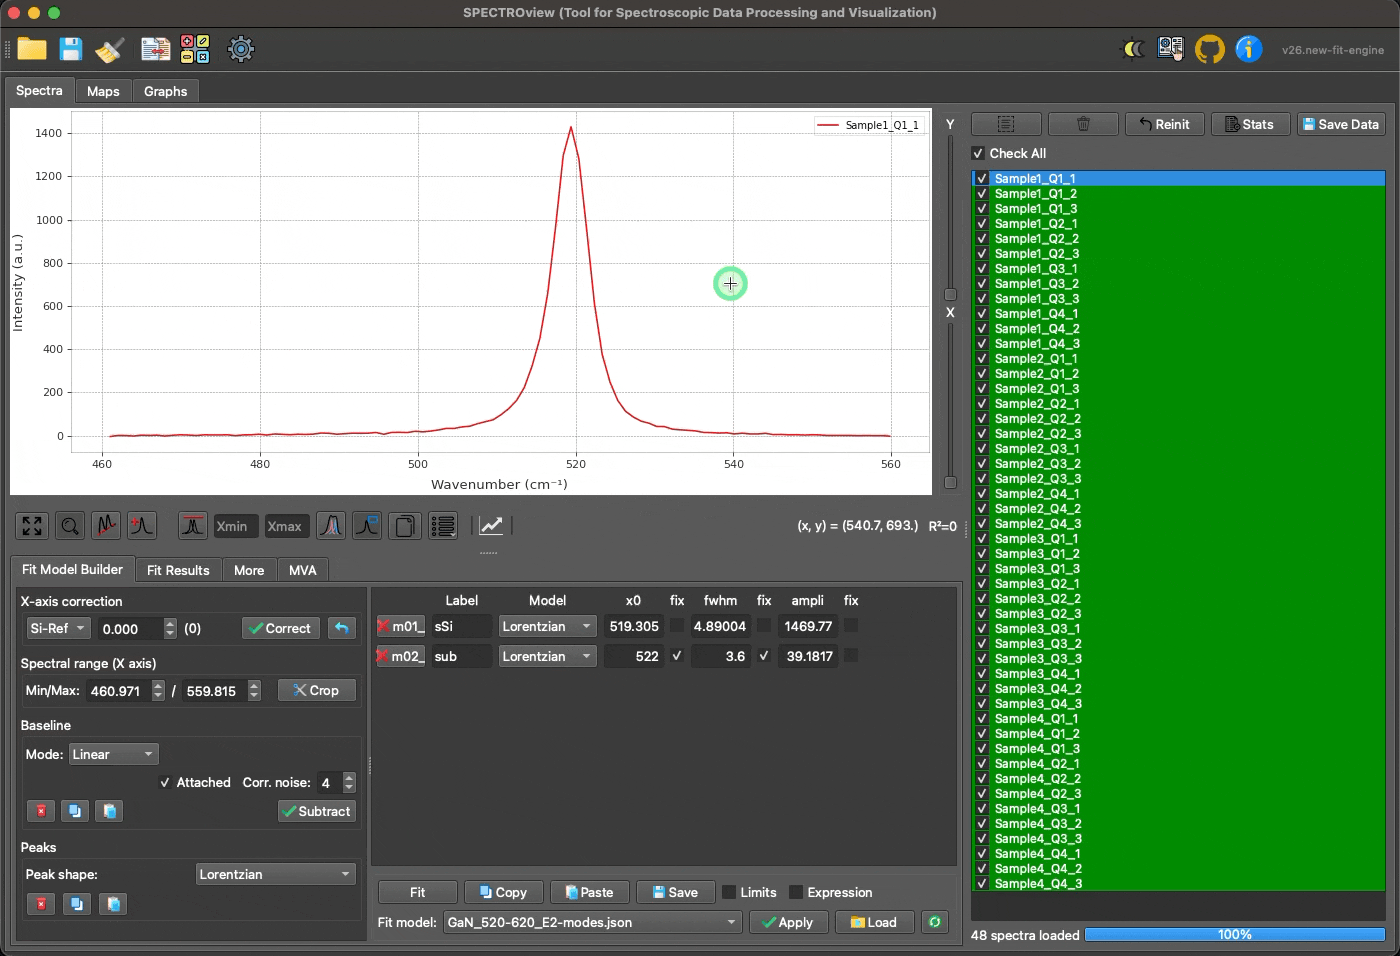Open the Fit model file dropdown
This screenshot has height=956, width=1400.
592,922
